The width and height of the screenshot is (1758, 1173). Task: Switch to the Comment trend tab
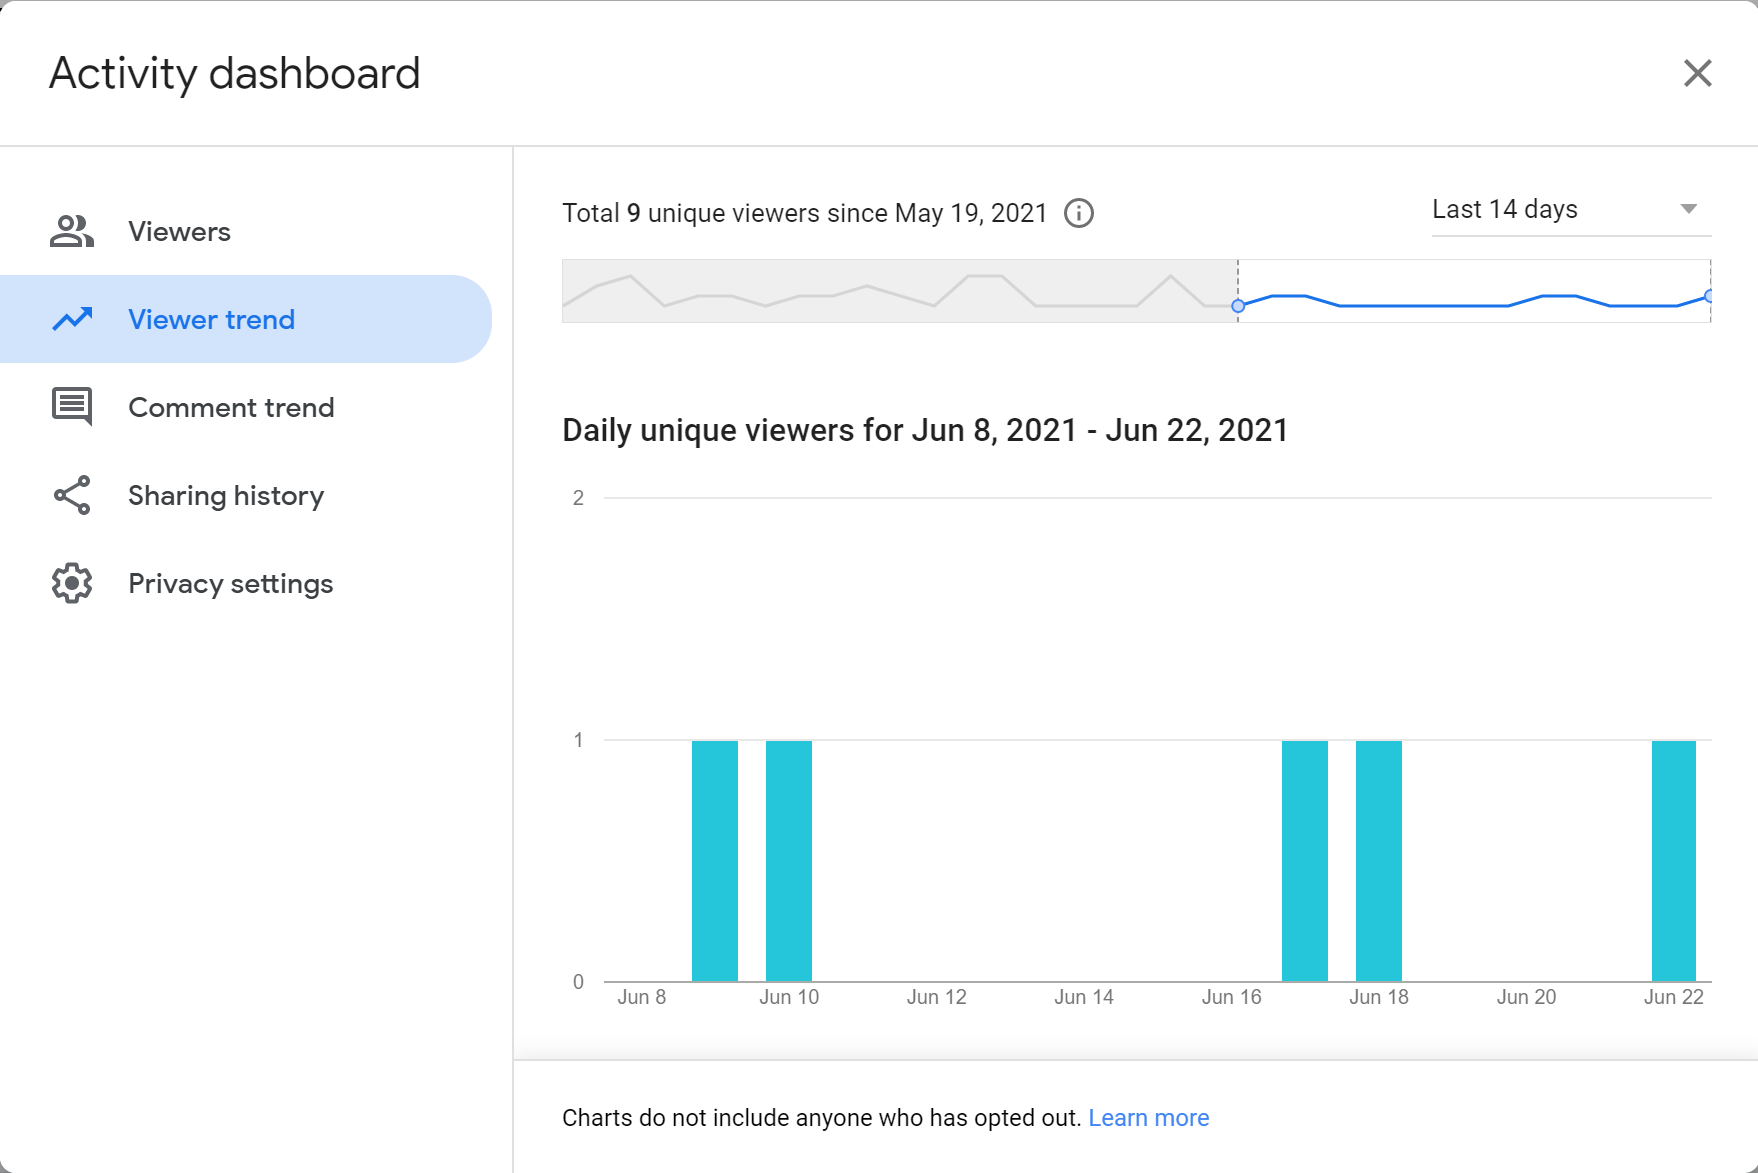click(231, 407)
